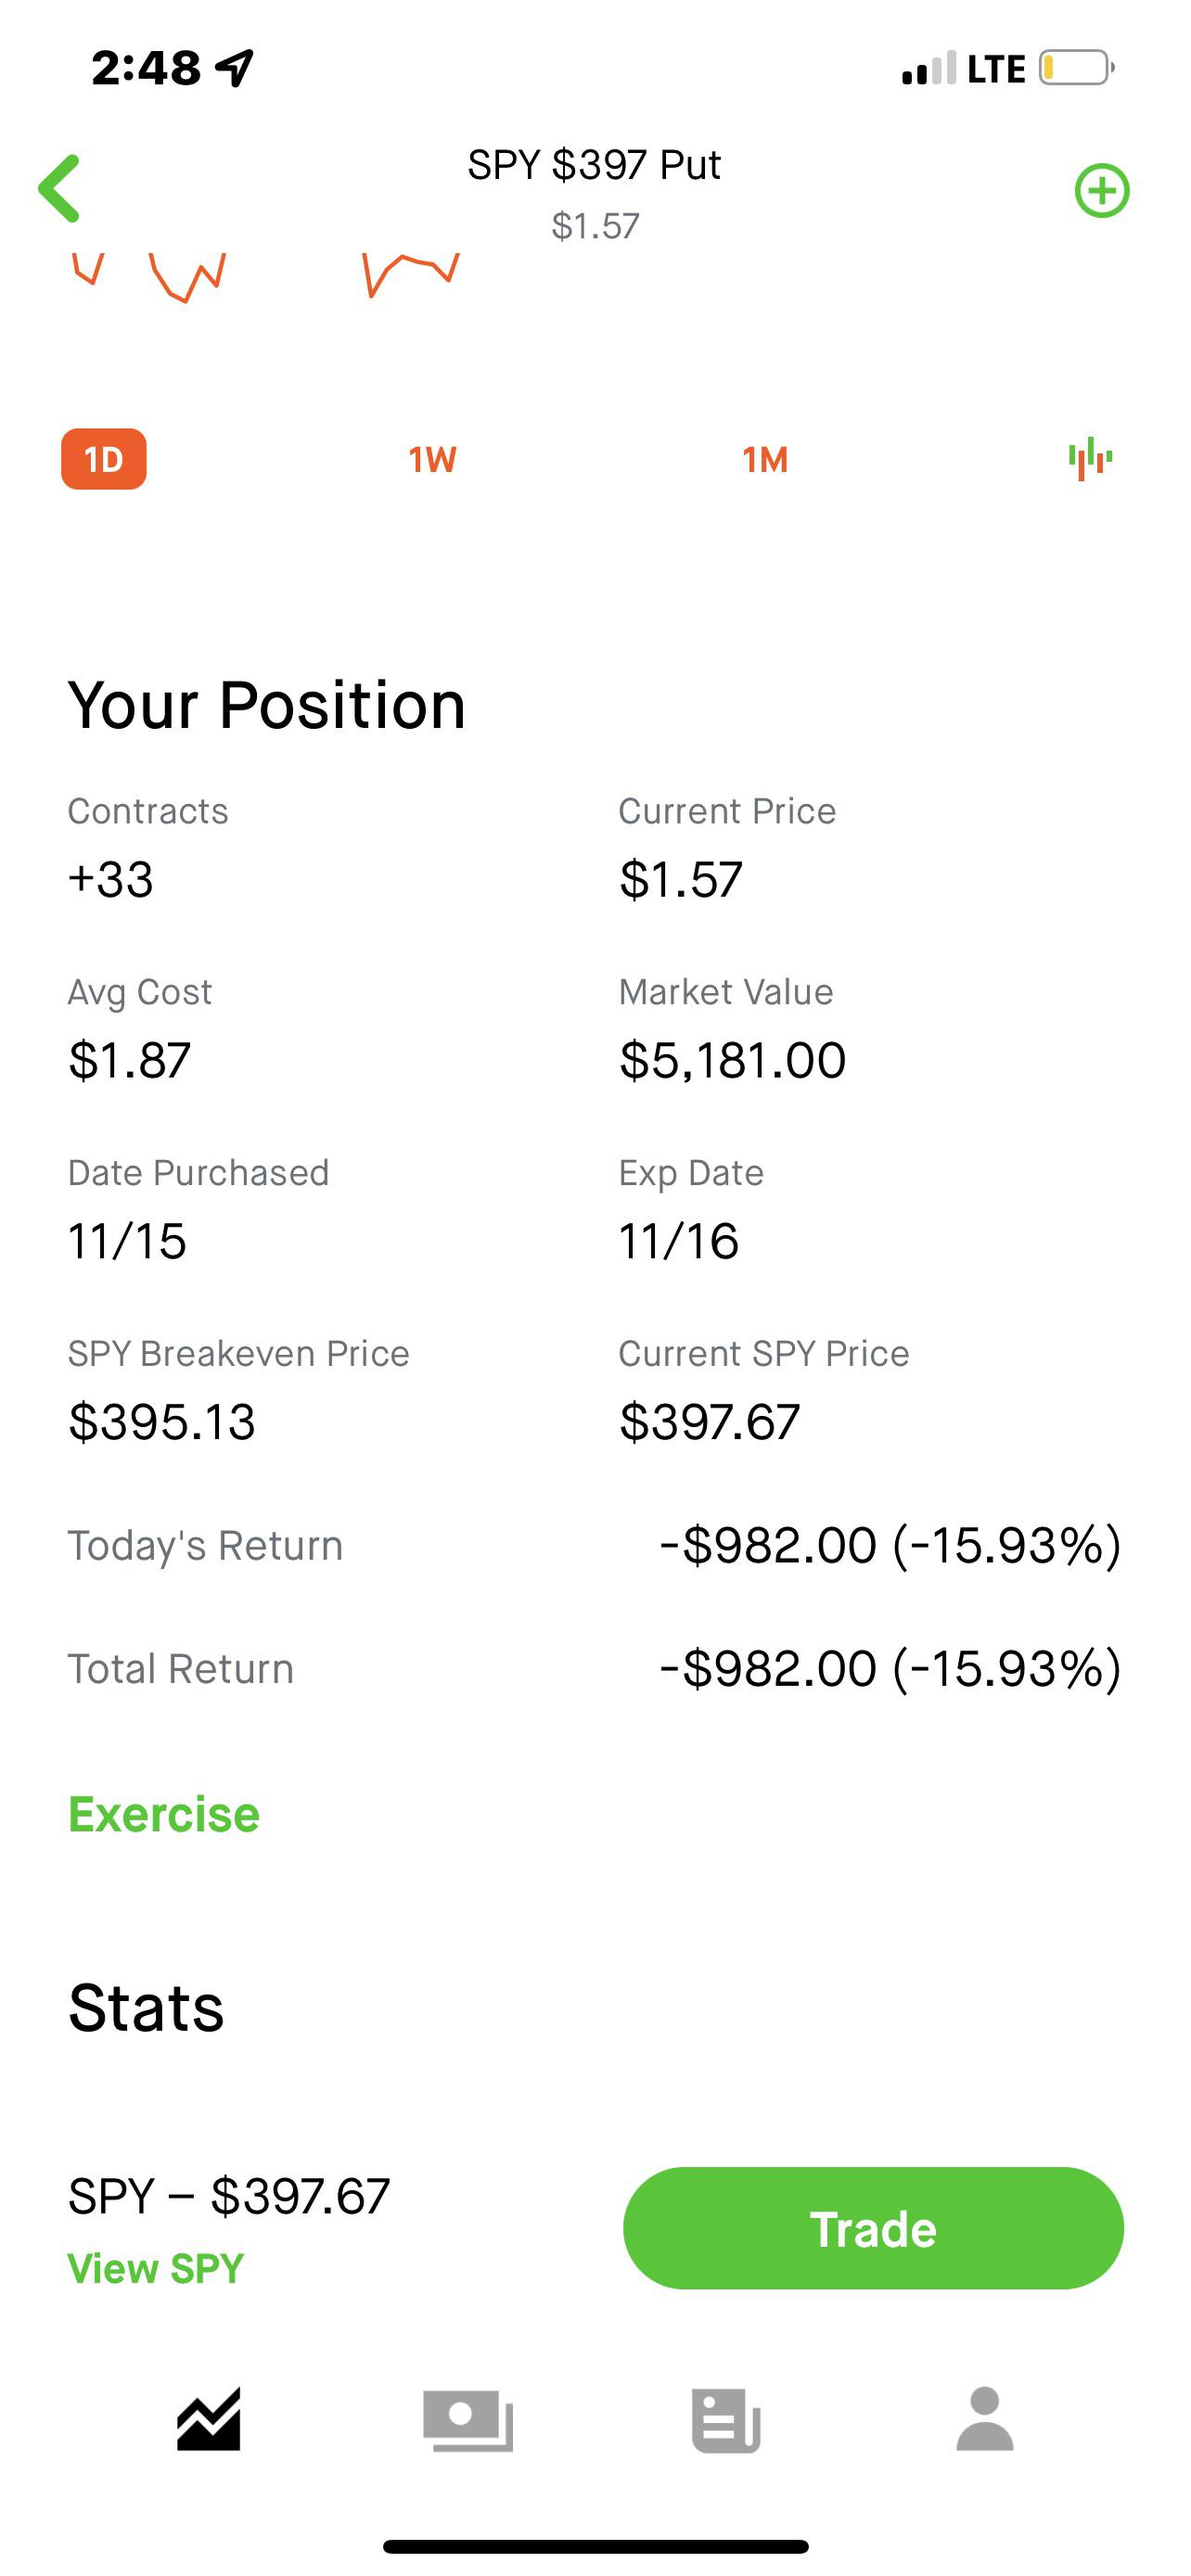Tap the home indicator bar
This screenshot has height=2576, width=1191.
(x=595, y=2546)
